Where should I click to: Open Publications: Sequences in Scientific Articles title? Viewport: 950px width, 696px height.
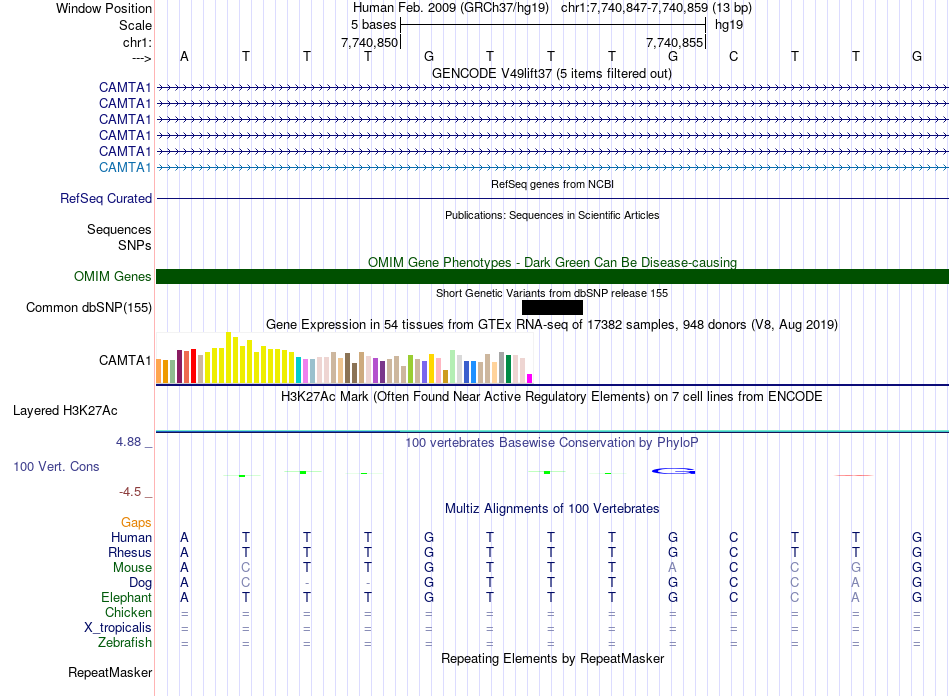pyautogui.click(x=552, y=215)
